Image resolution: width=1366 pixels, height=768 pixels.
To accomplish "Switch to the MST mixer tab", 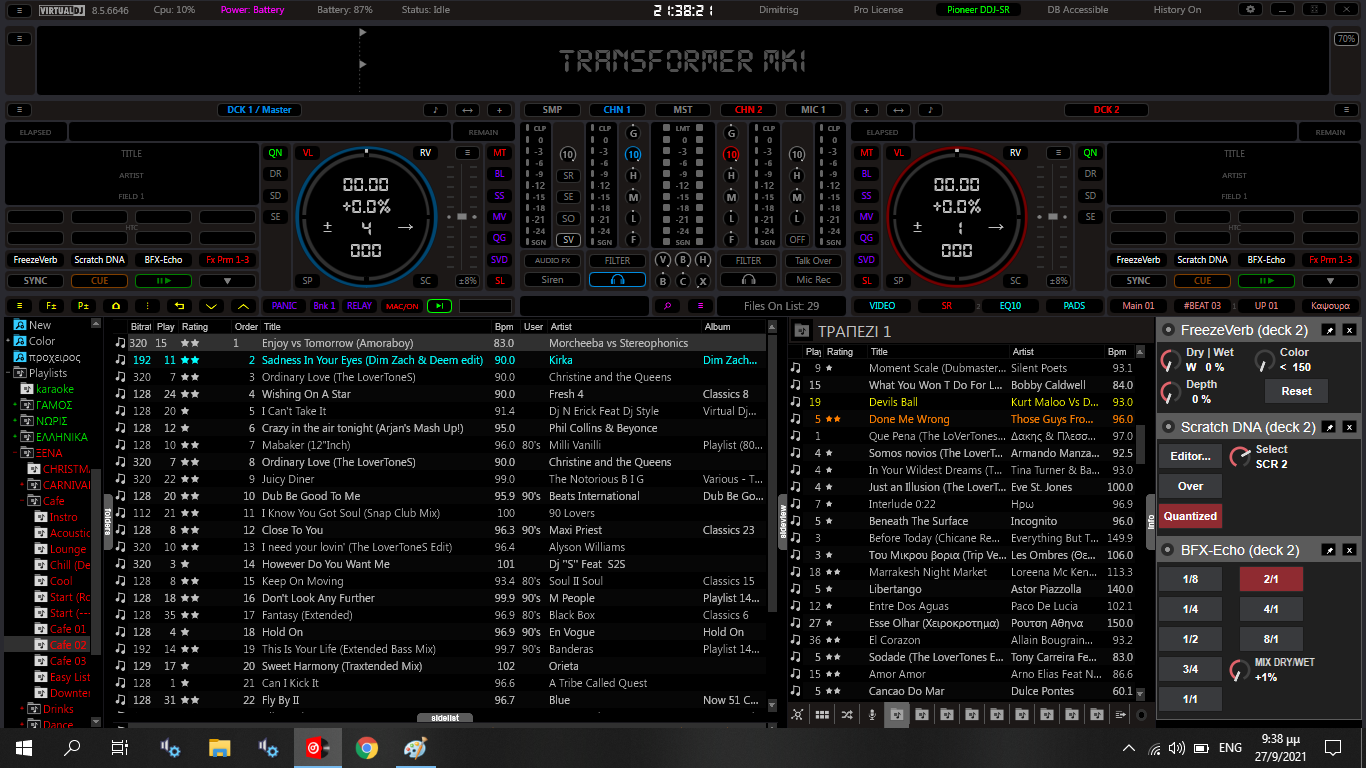I will click(683, 110).
